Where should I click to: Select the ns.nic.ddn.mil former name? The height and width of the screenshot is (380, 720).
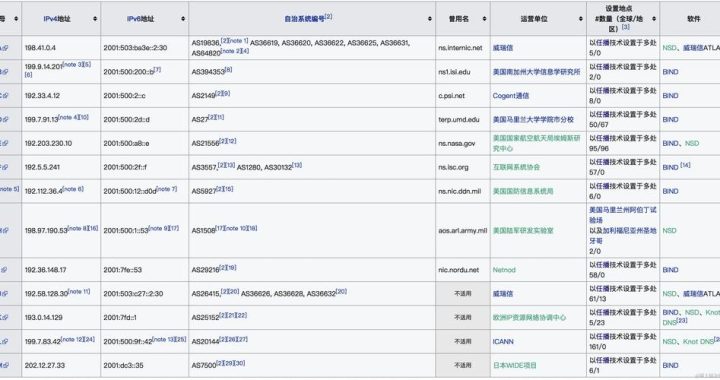tap(460, 191)
